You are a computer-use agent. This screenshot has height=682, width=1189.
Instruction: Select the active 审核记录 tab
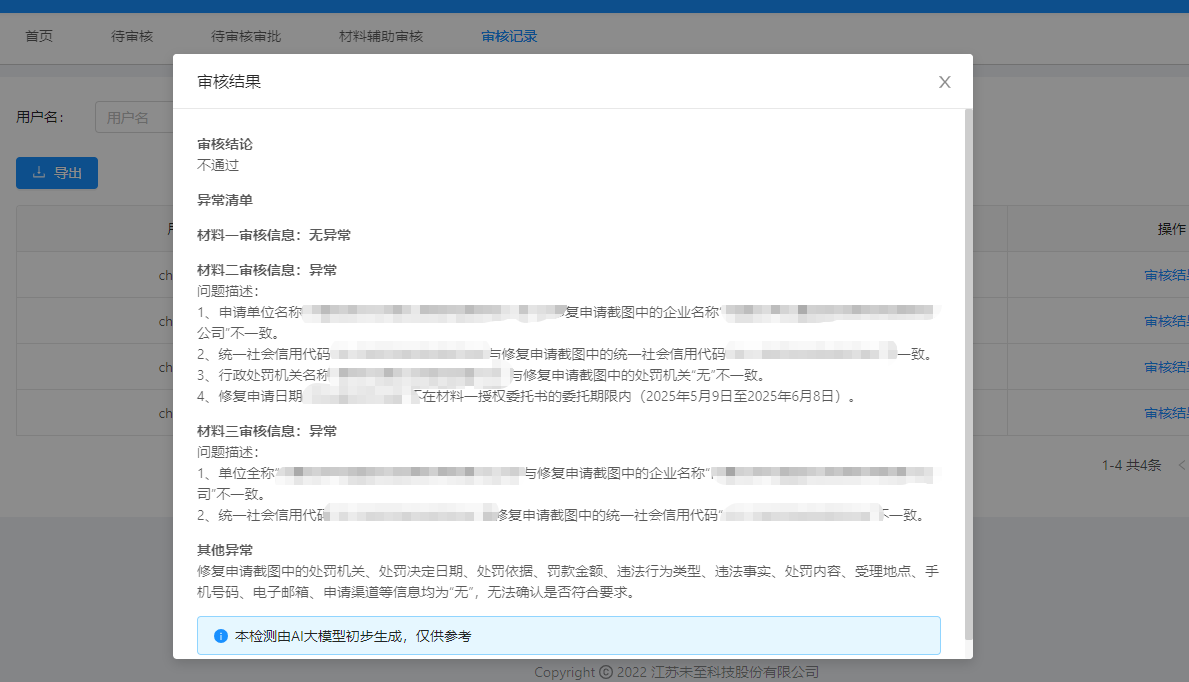click(x=509, y=37)
